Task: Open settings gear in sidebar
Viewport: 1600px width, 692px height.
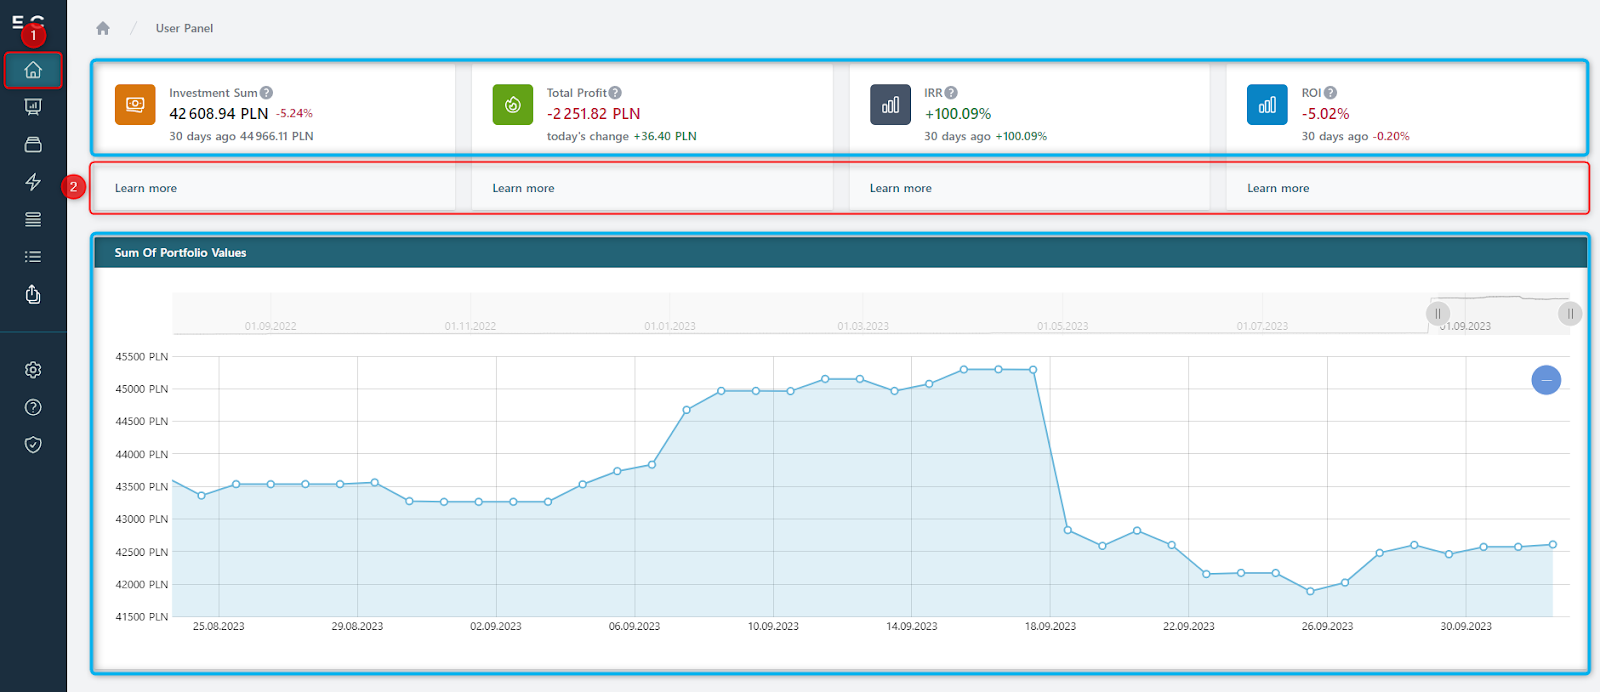Action: [x=33, y=370]
